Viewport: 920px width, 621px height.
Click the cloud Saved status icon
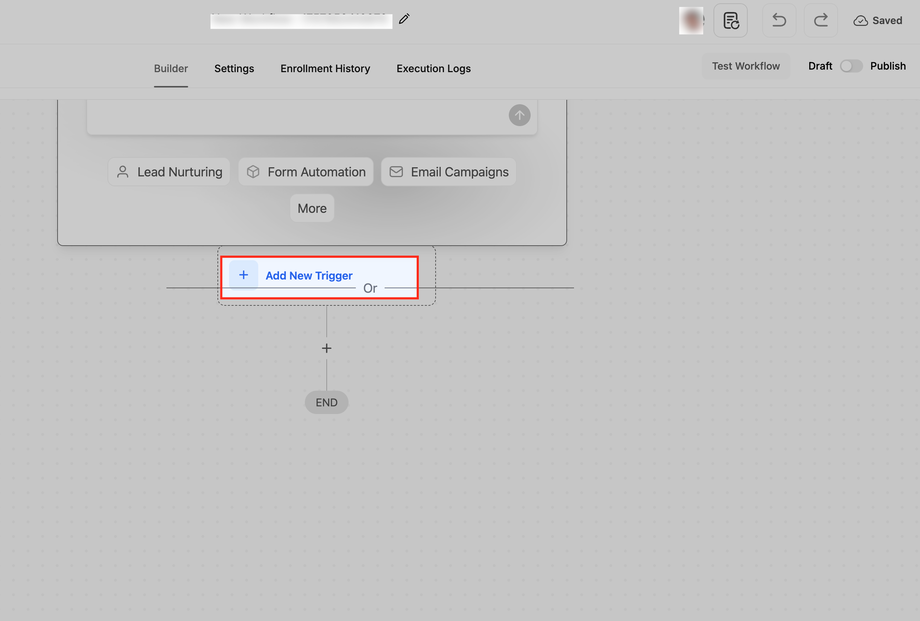click(x=861, y=21)
